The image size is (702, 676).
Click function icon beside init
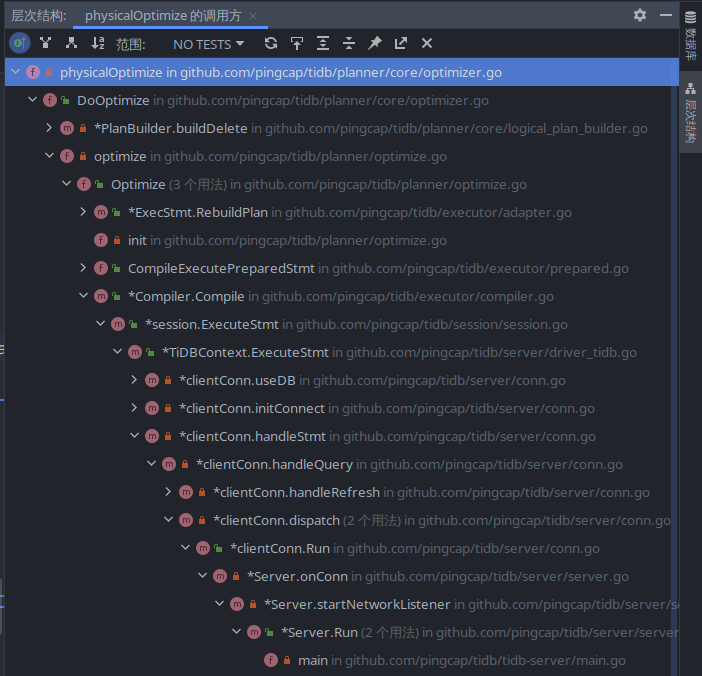click(x=101, y=240)
